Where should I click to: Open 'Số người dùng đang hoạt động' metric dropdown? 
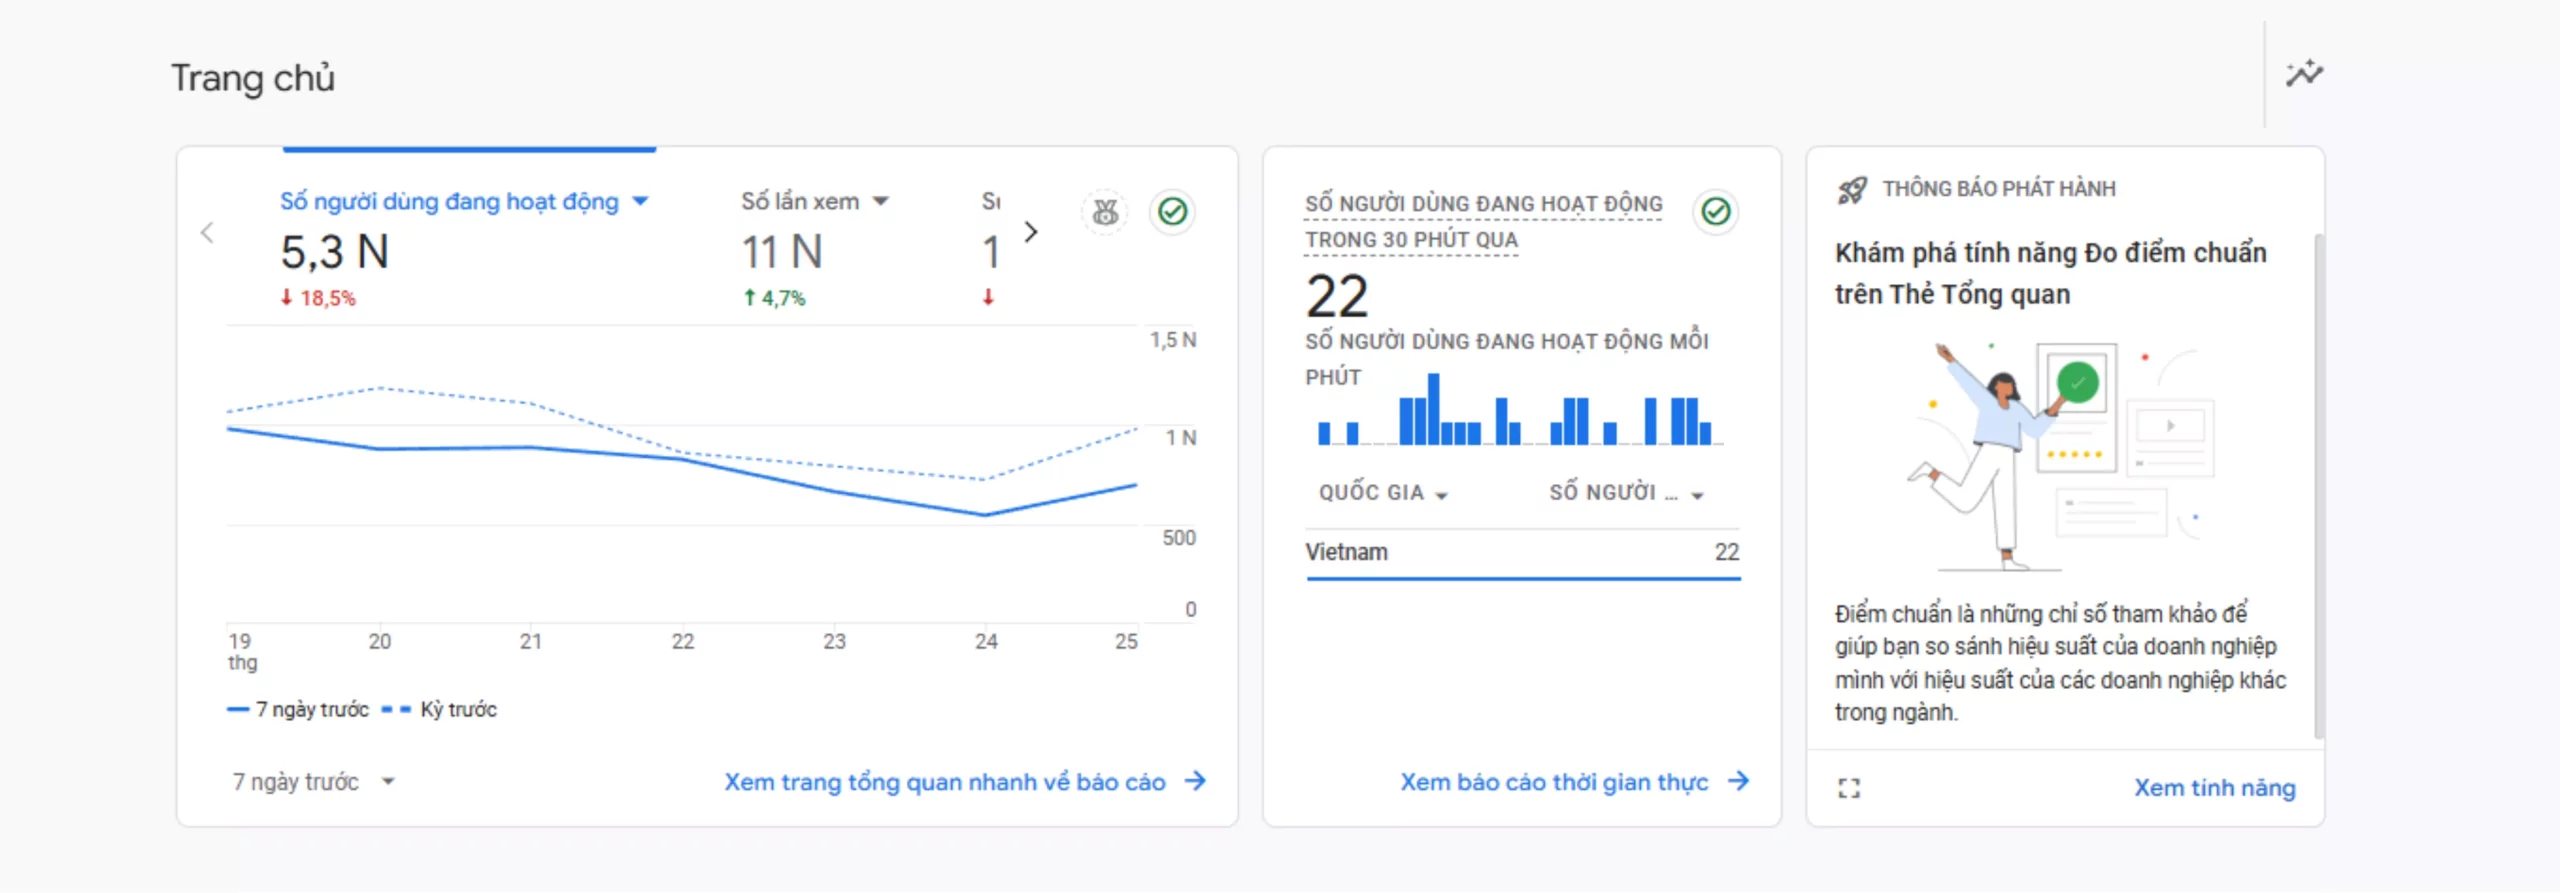click(641, 202)
